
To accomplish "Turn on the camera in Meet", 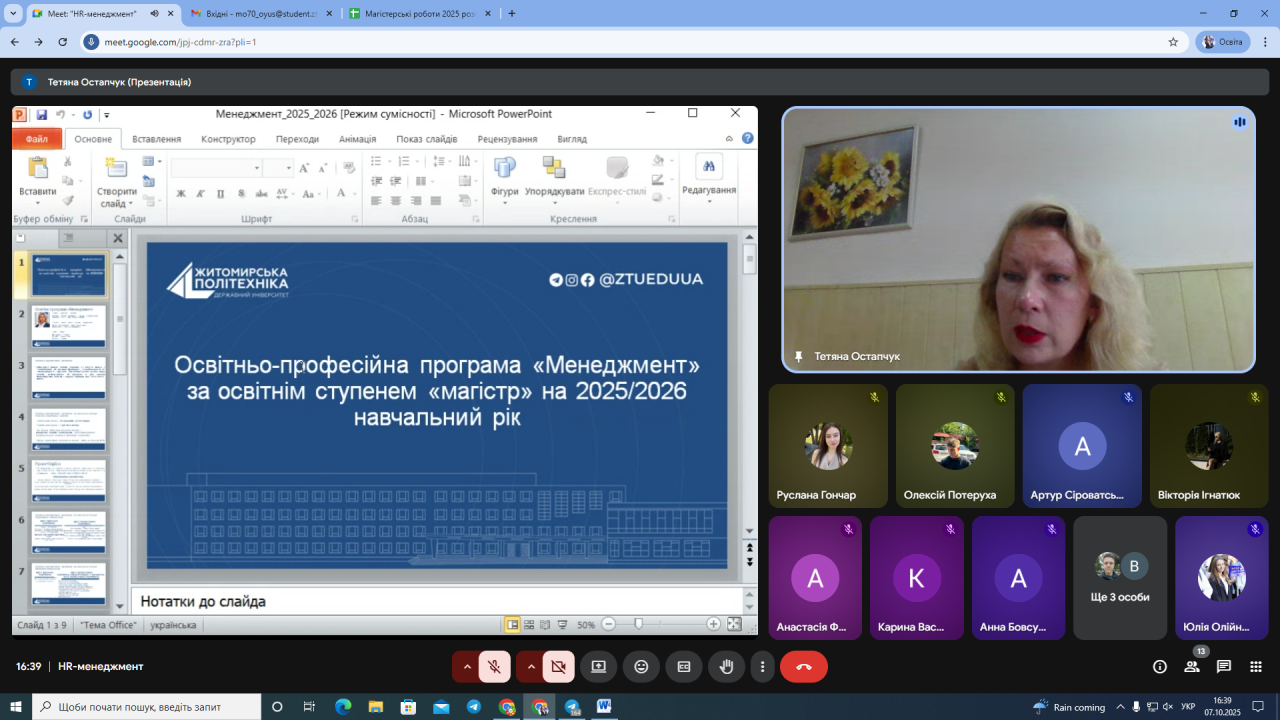I will 558,667.
